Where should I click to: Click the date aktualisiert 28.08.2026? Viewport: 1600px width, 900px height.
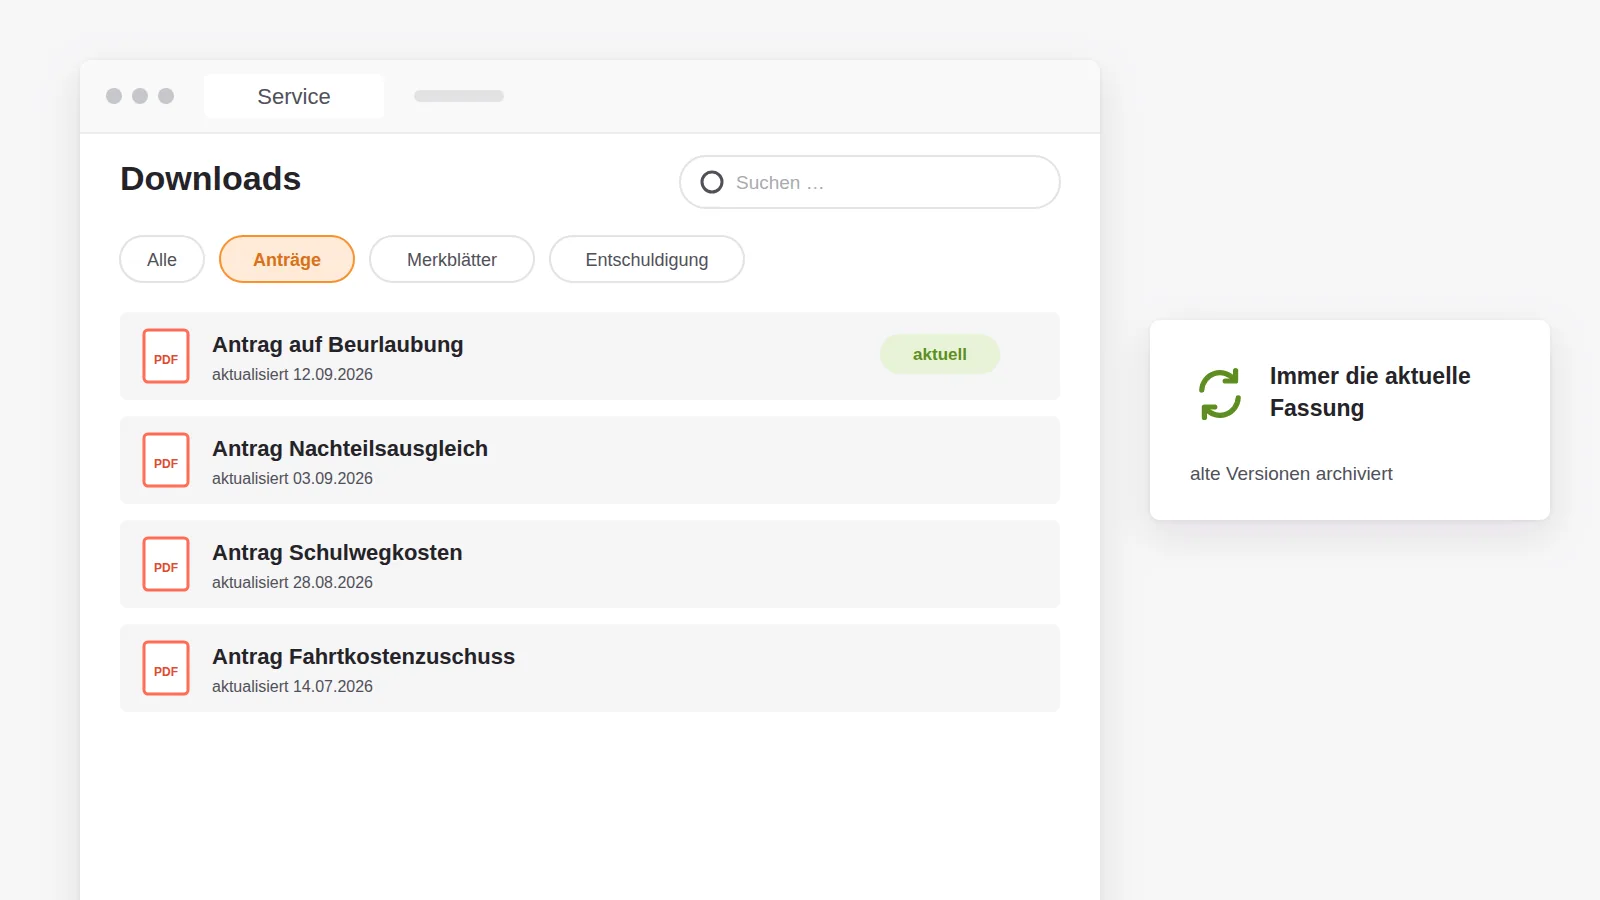[x=292, y=582]
